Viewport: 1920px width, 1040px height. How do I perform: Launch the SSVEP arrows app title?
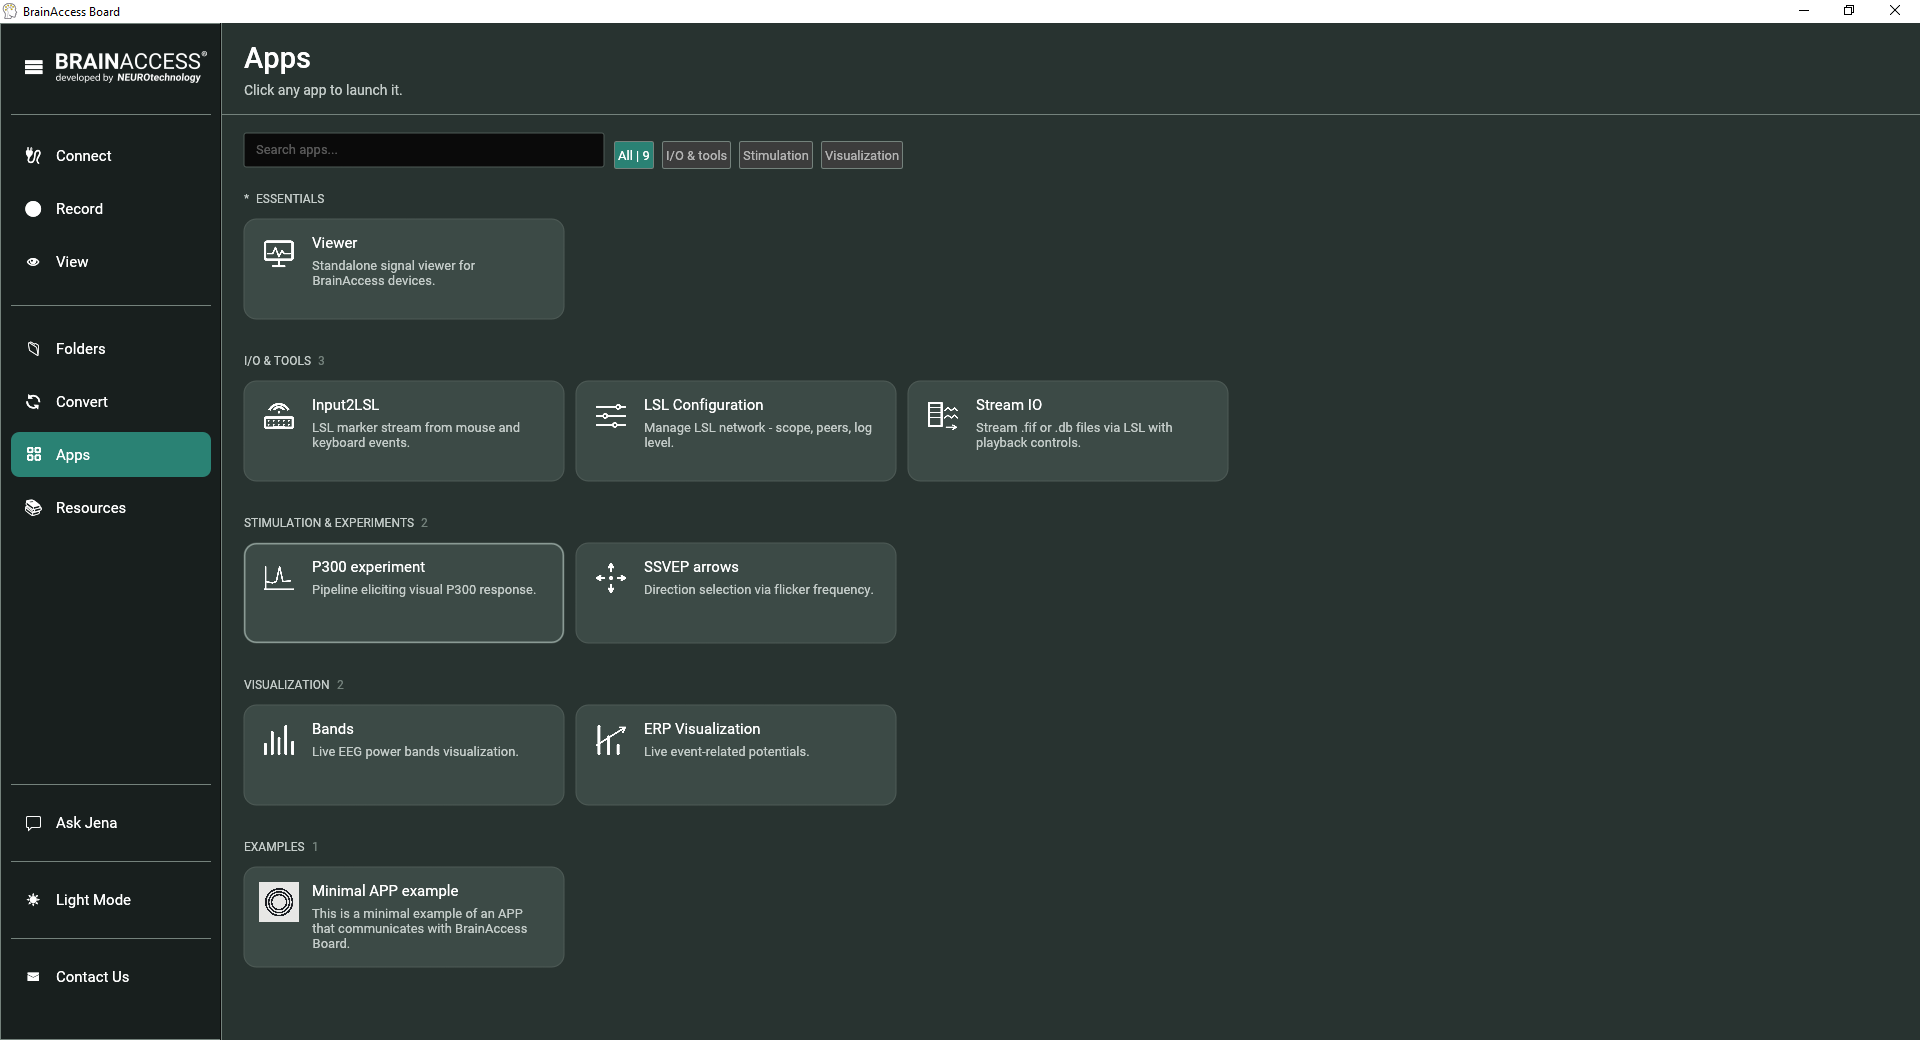pyautogui.click(x=692, y=567)
